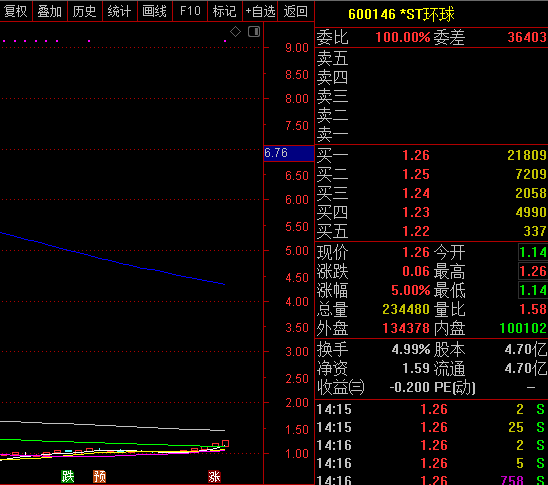Viewport: 548px width, 485px height.
Task: Click the 最低 value 1.14
Action: [533, 290]
